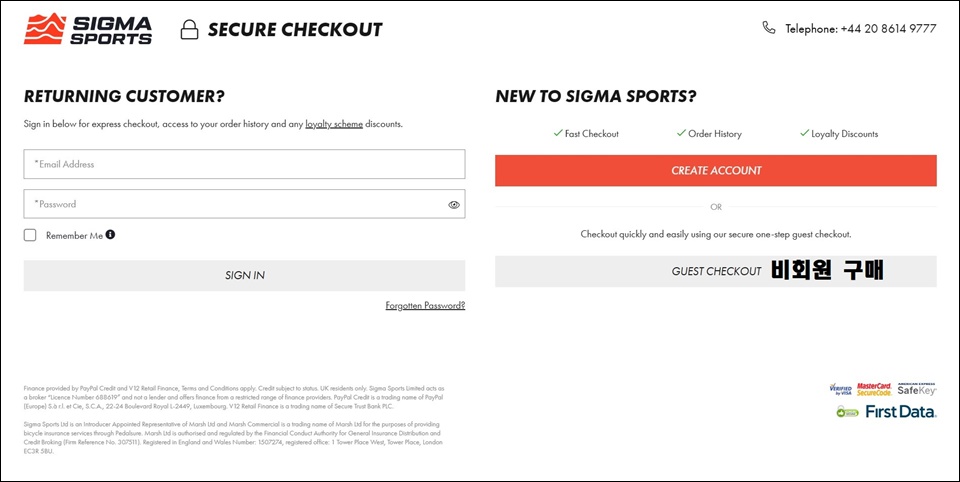Viewport: 960px width, 482px height.
Task: Tick the Remember Me checkbox
Action: [x=30, y=235]
